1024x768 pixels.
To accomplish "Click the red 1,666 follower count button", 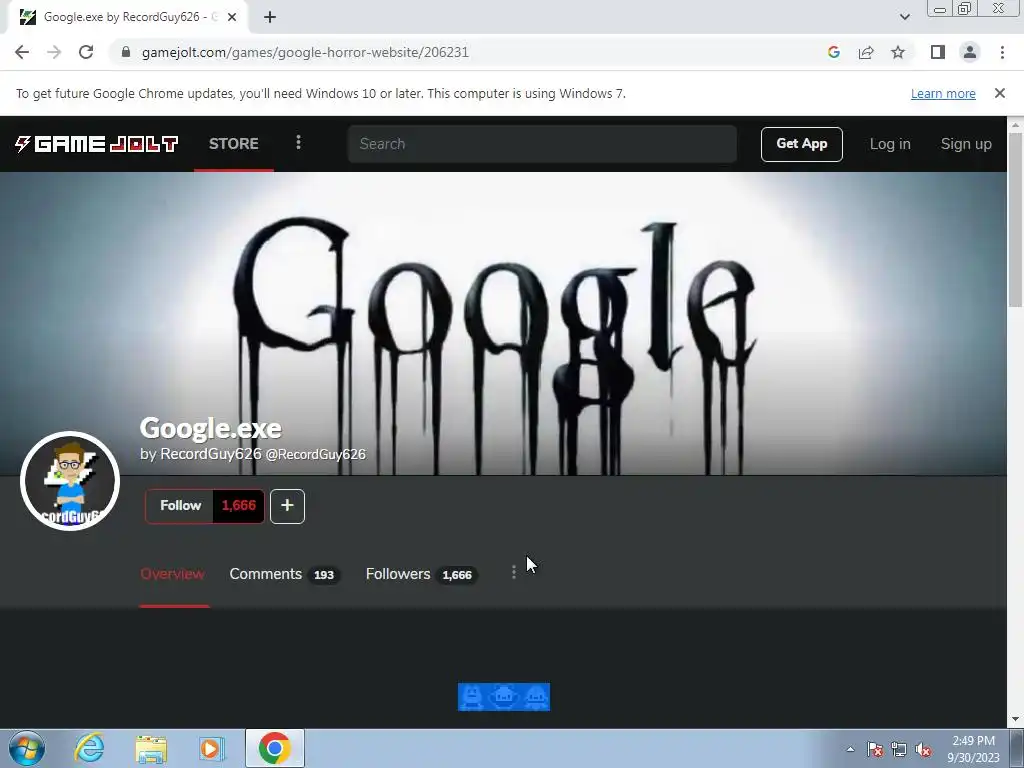I will point(238,505).
